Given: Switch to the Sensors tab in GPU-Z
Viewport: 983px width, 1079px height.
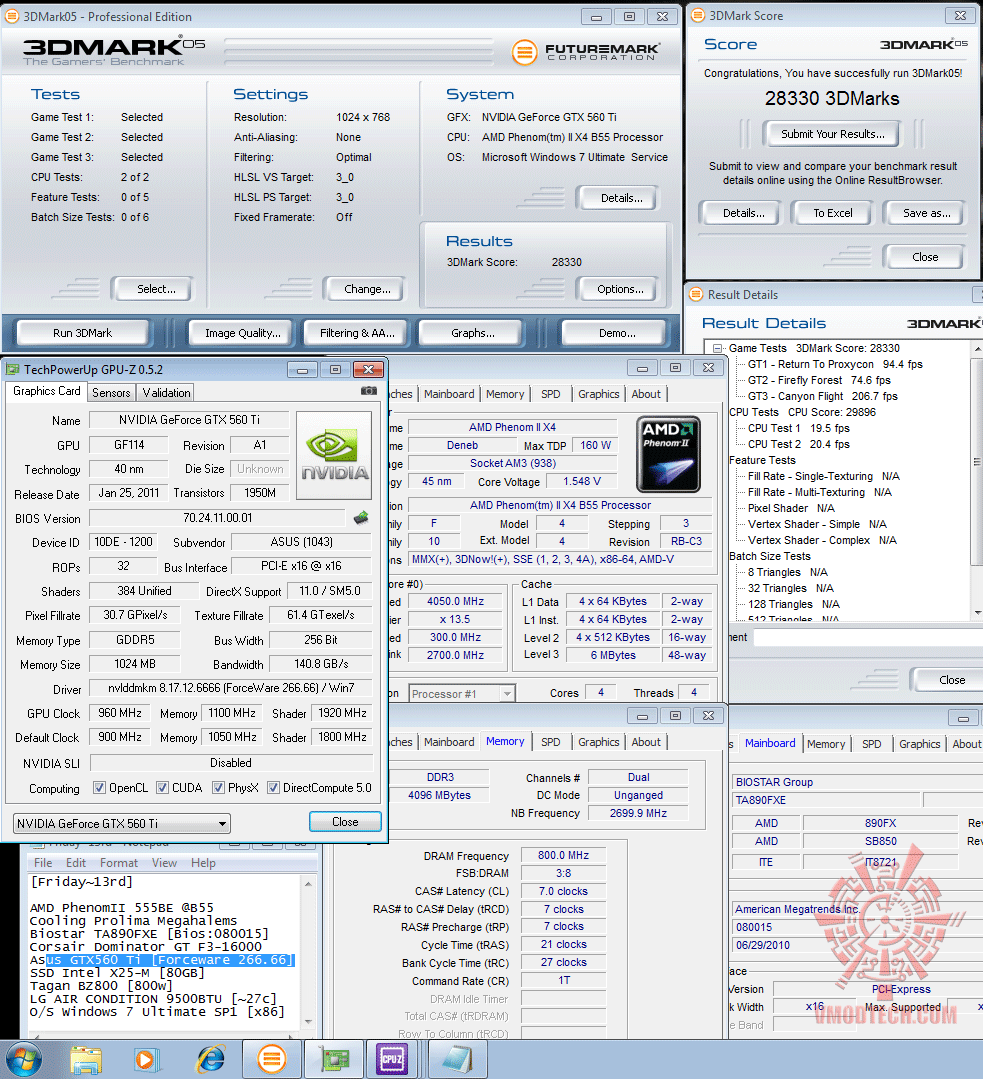Looking at the screenshot, I should [111, 392].
